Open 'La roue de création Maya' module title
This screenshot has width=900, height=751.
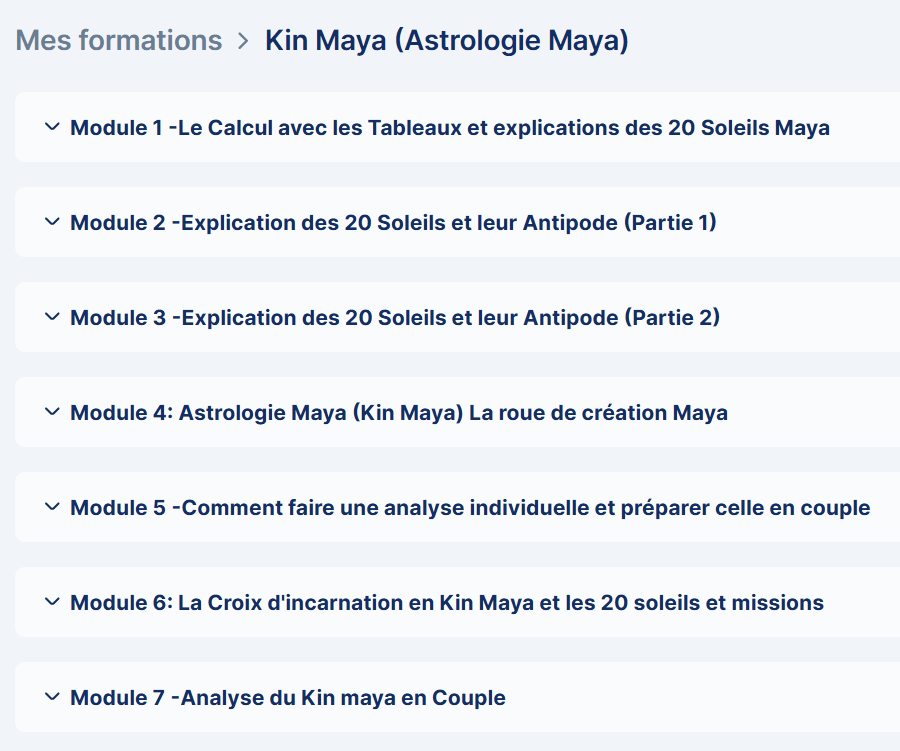[398, 413]
